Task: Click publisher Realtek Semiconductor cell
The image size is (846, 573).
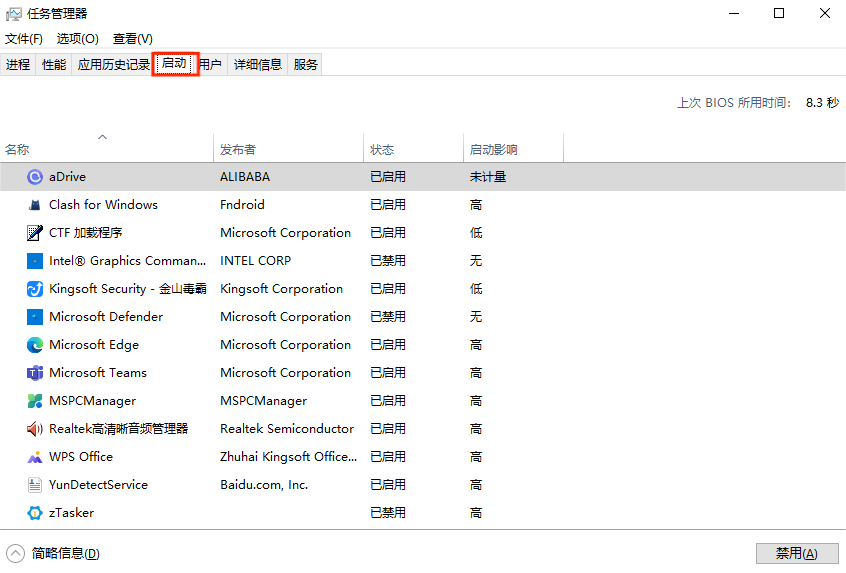Action: coord(287,429)
